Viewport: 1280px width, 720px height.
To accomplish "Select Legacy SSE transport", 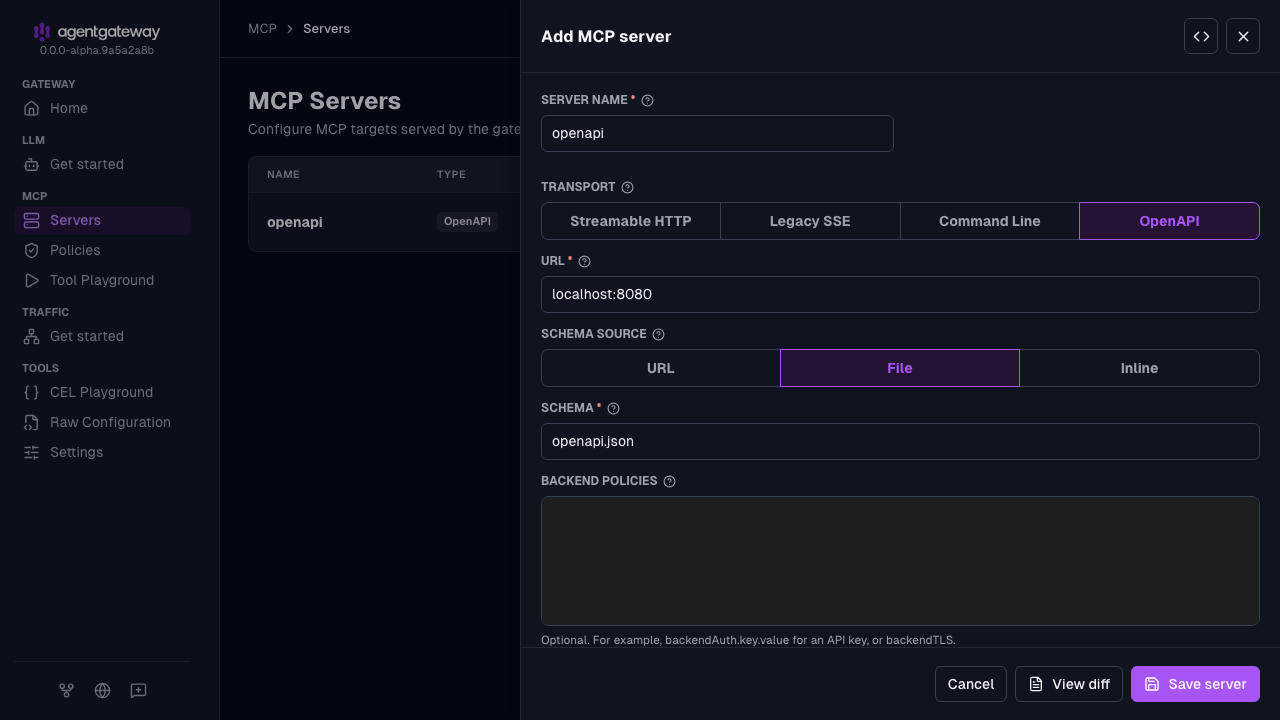I will pos(810,221).
